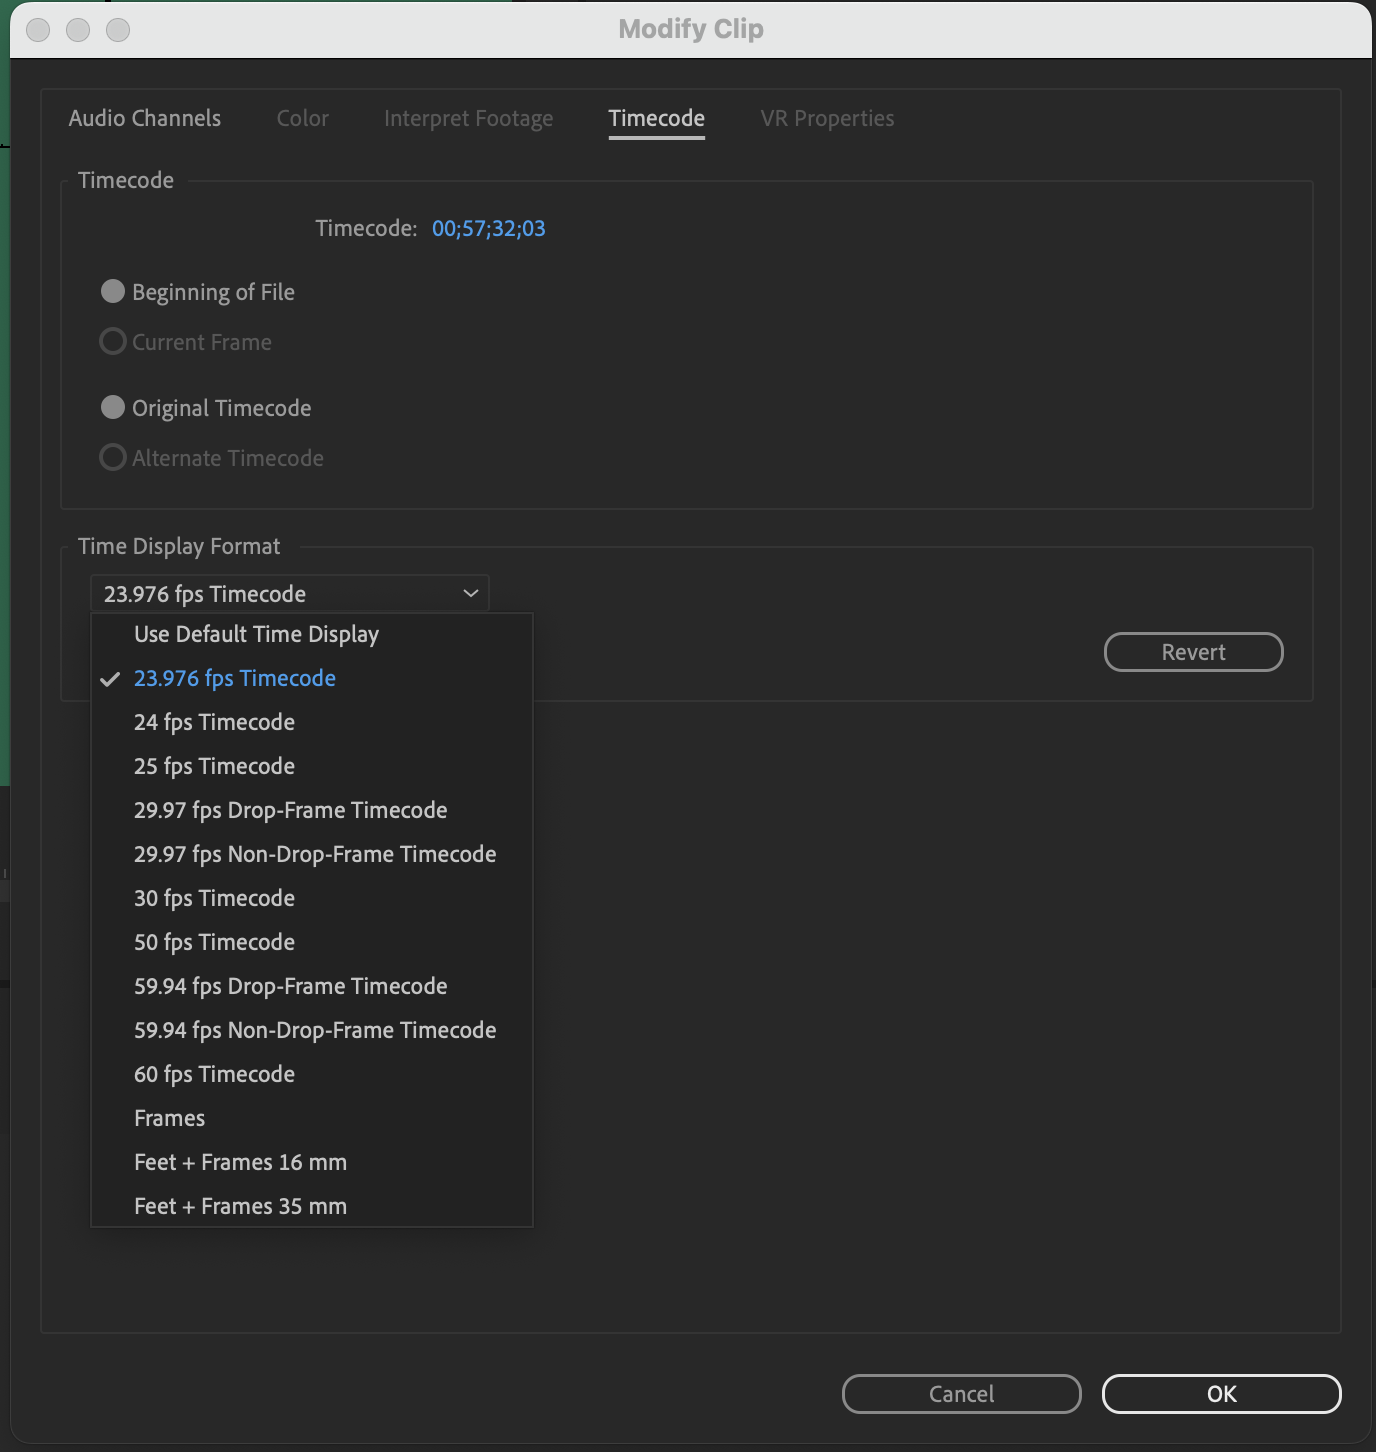
Task: Choose Use Default Time Display option
Action: [256, 634]
